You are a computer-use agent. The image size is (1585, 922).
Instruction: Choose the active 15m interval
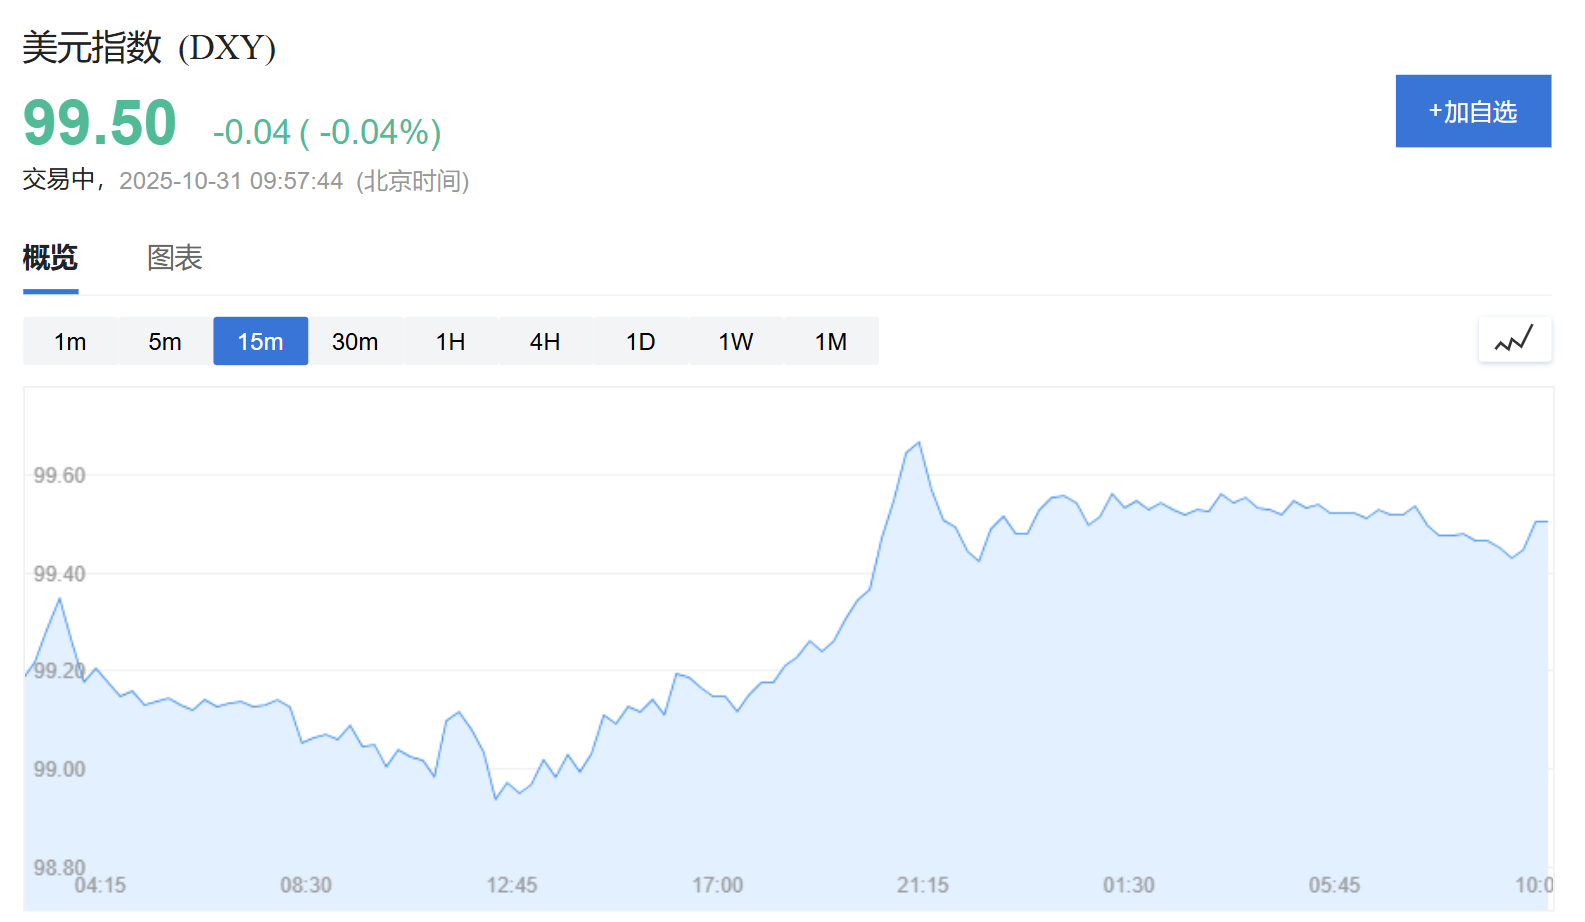click(260, 342)
